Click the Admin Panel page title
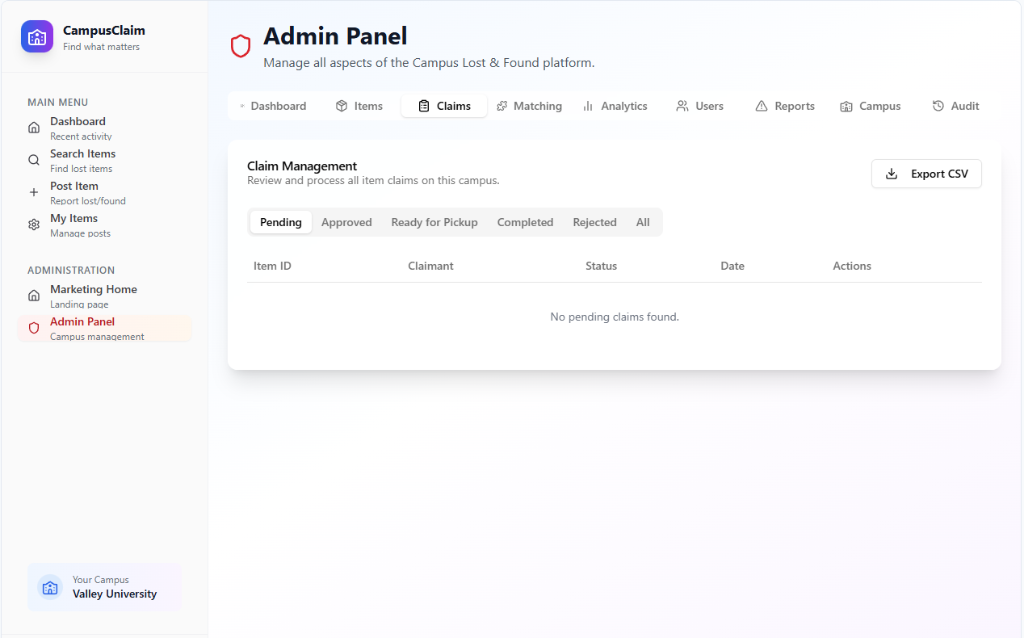1024x638 pixels. [x=335, y=36]
